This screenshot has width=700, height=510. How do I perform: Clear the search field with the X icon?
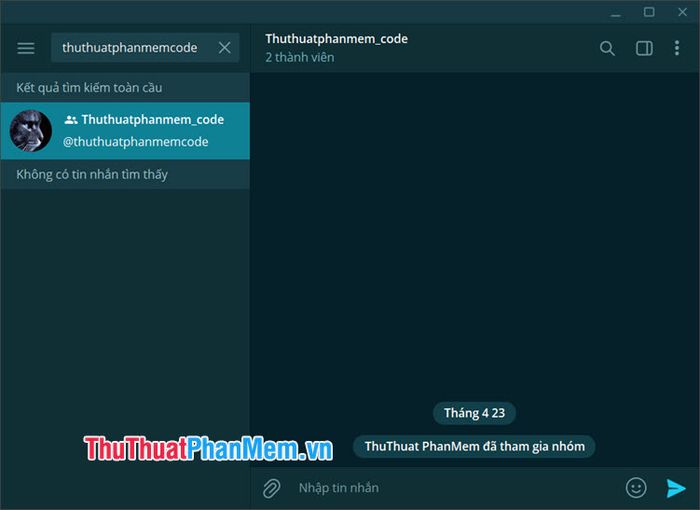[x=225, y=47]
